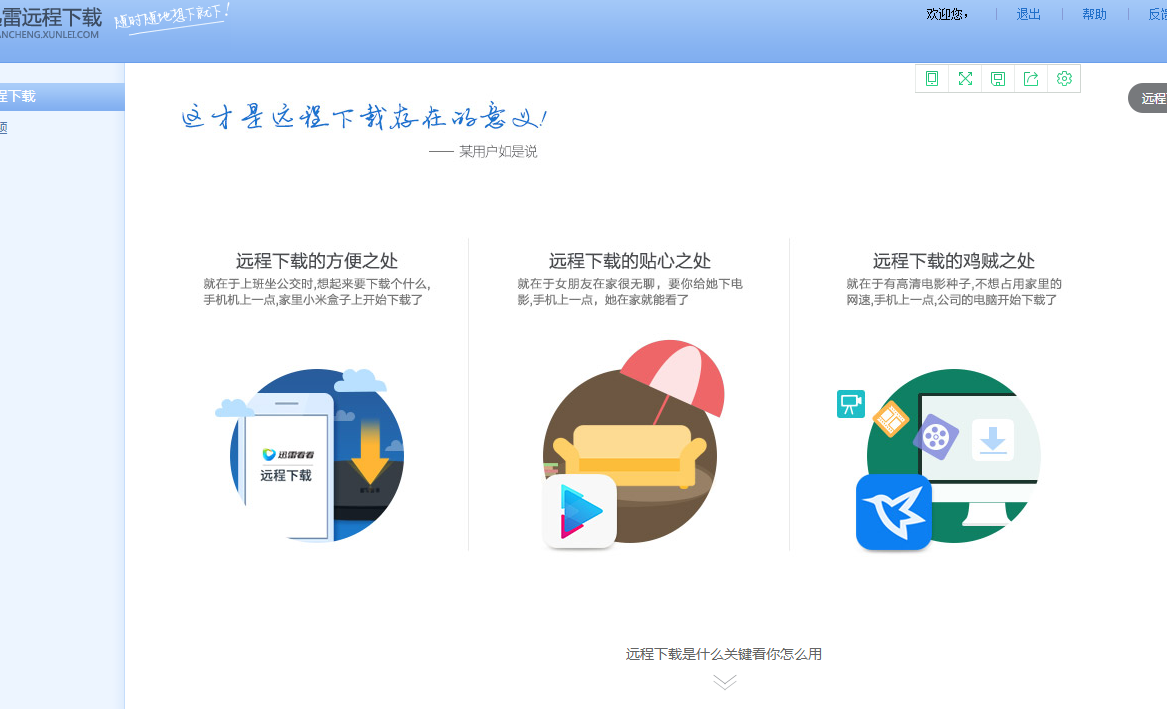Click the 退出 logout link

(1028, 14)
